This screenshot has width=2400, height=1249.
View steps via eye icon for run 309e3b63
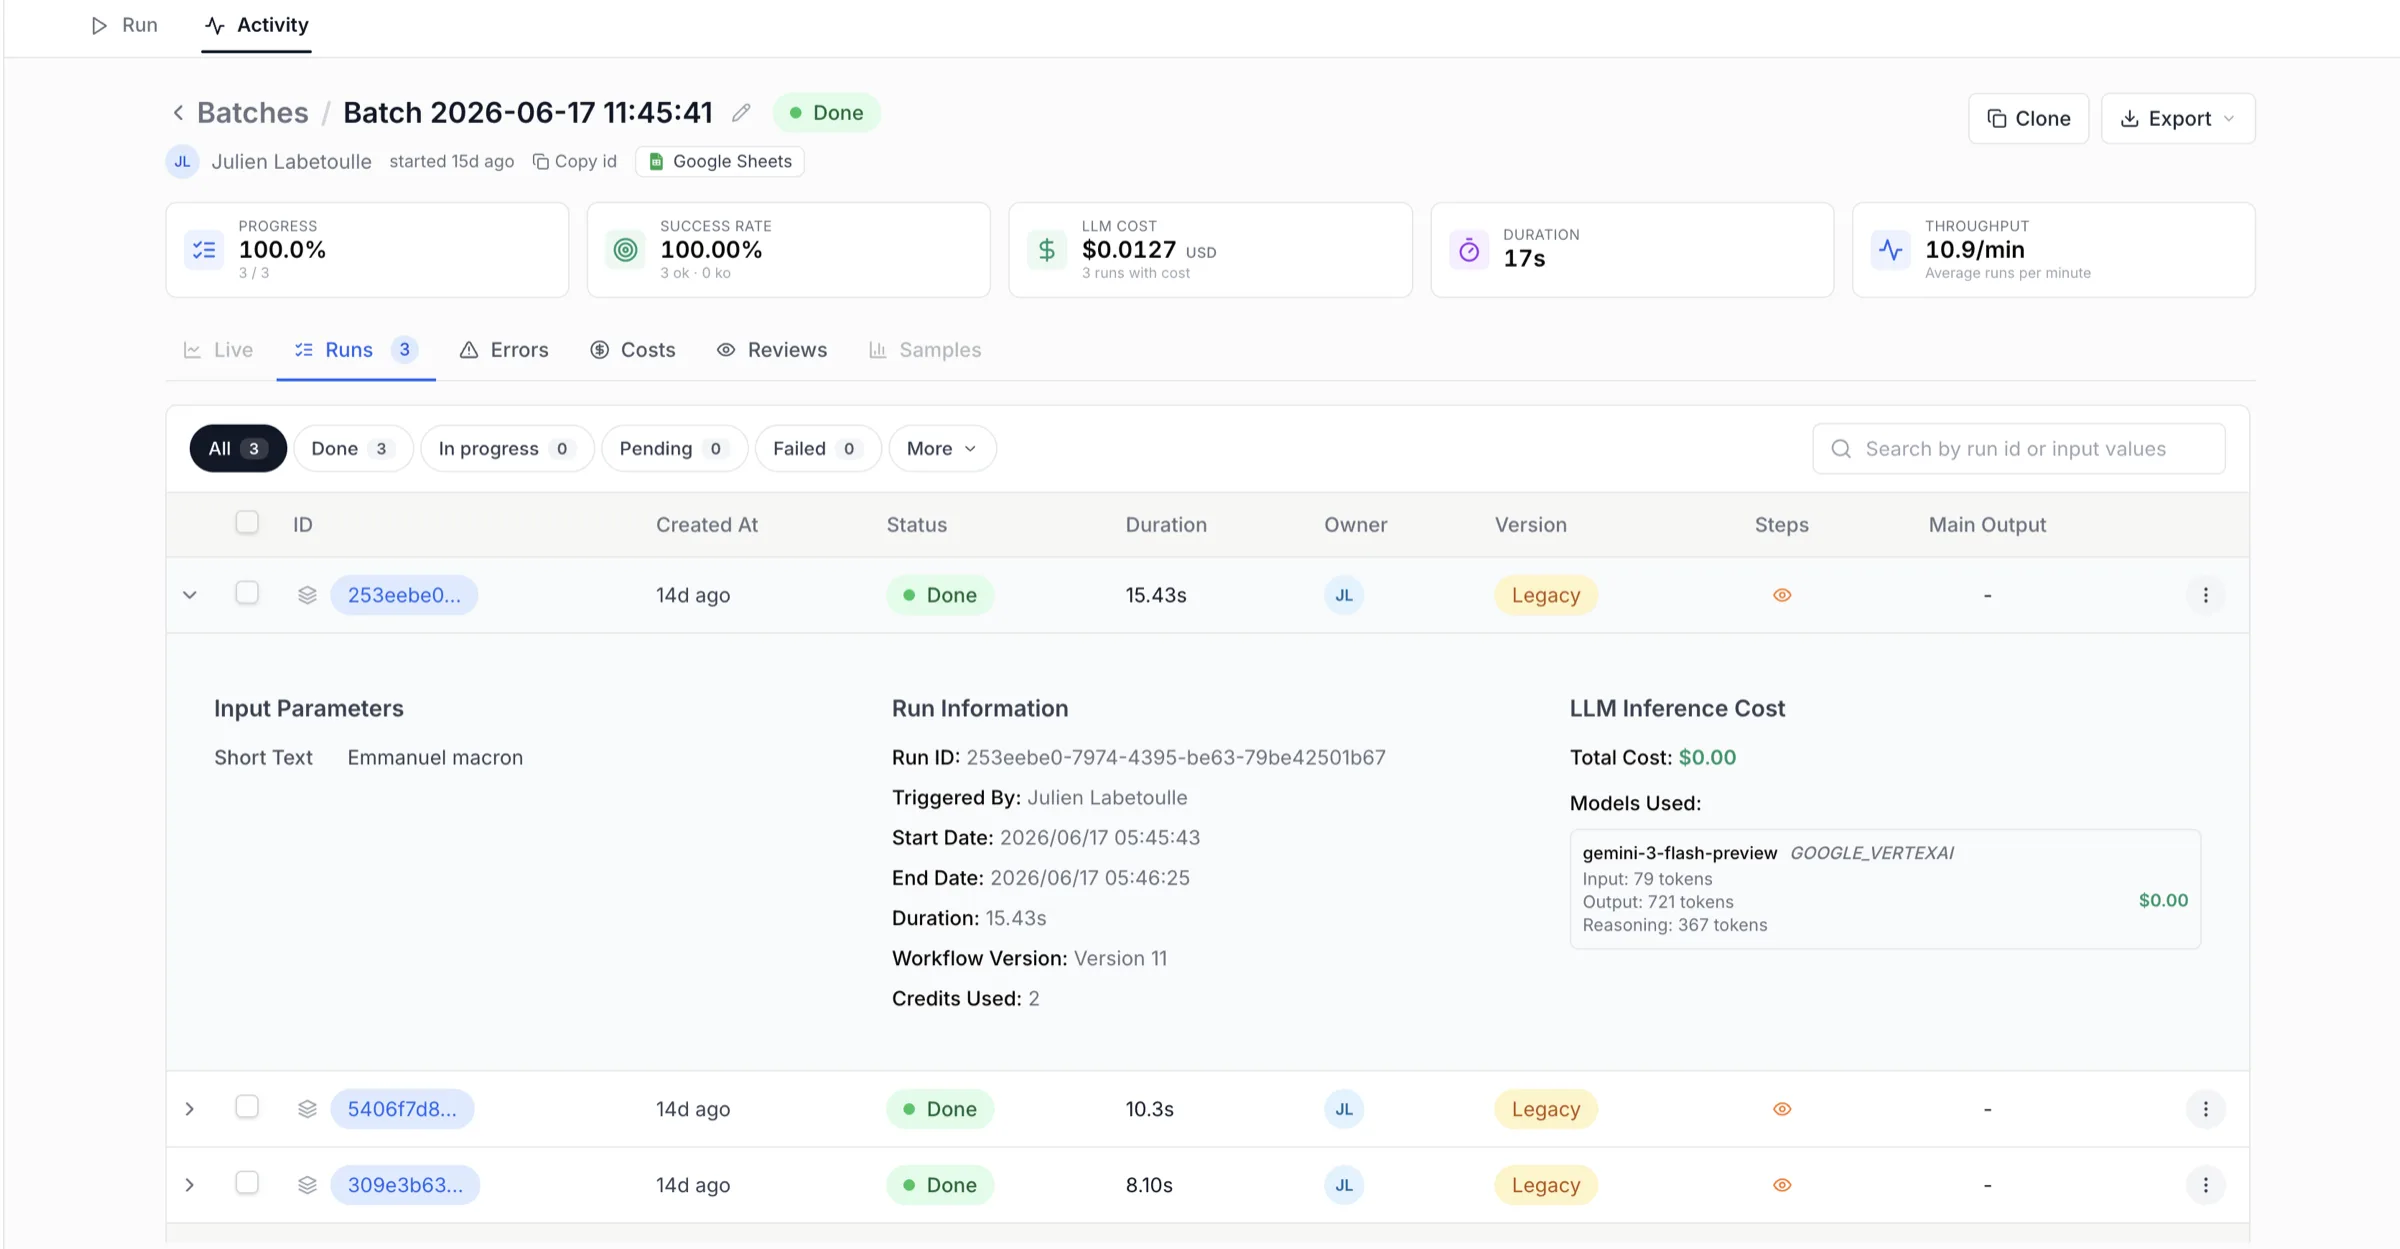(1782, 1185)
